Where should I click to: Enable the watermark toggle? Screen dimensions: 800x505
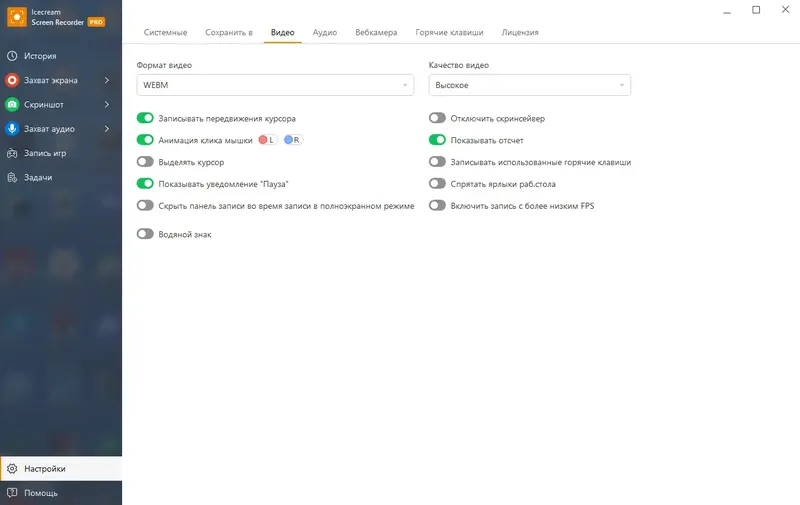pyautogui.click(x=145, y=234)
